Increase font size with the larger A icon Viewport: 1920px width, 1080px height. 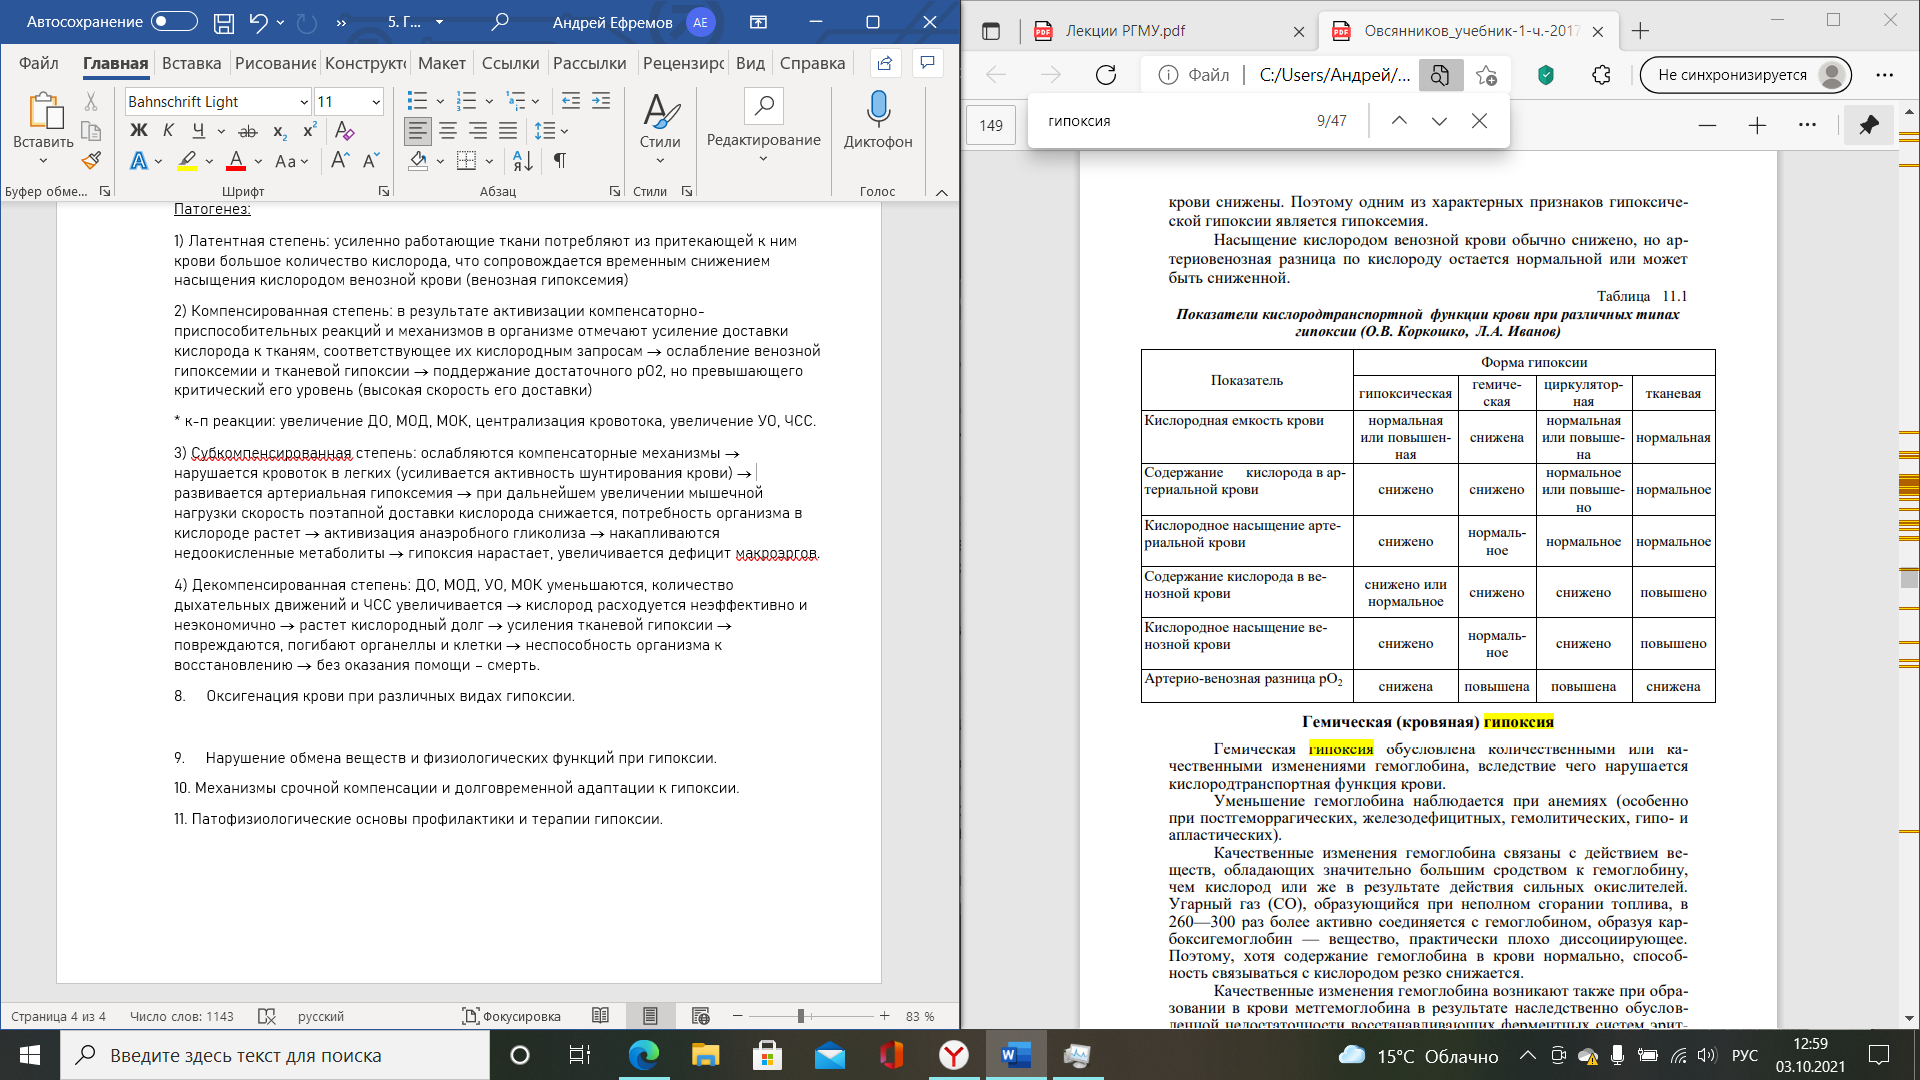click(x=340, y=160)
